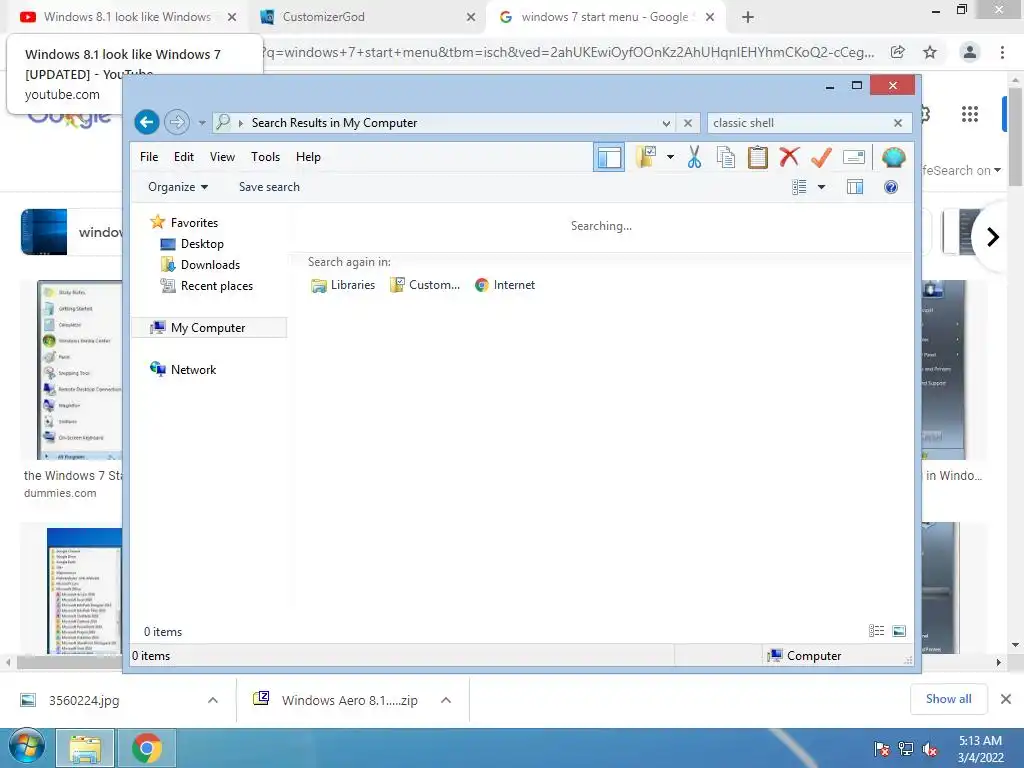
Task: Search again in Custom location
Action: tap(425, 285)
